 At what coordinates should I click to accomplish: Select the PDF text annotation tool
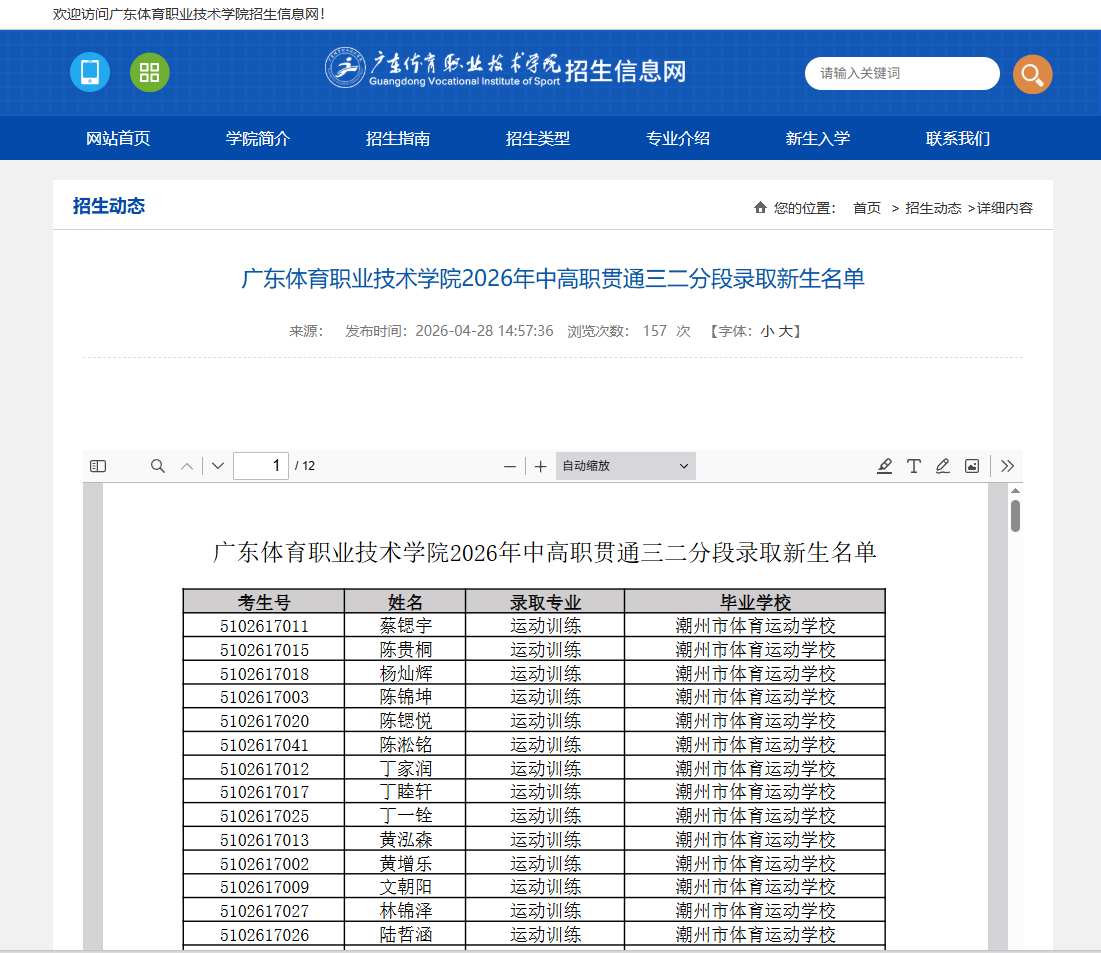(914, 466)
